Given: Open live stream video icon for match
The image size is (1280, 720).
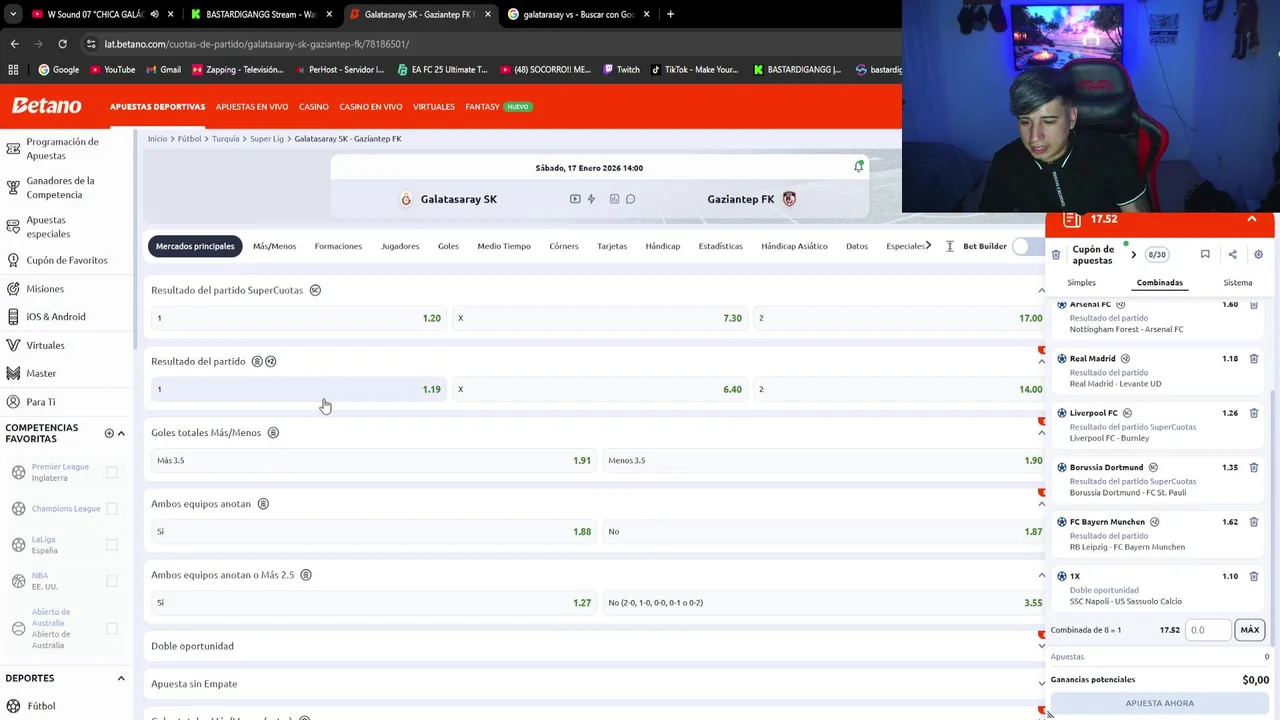Looking at the screenshot, I should pos(575,199).
